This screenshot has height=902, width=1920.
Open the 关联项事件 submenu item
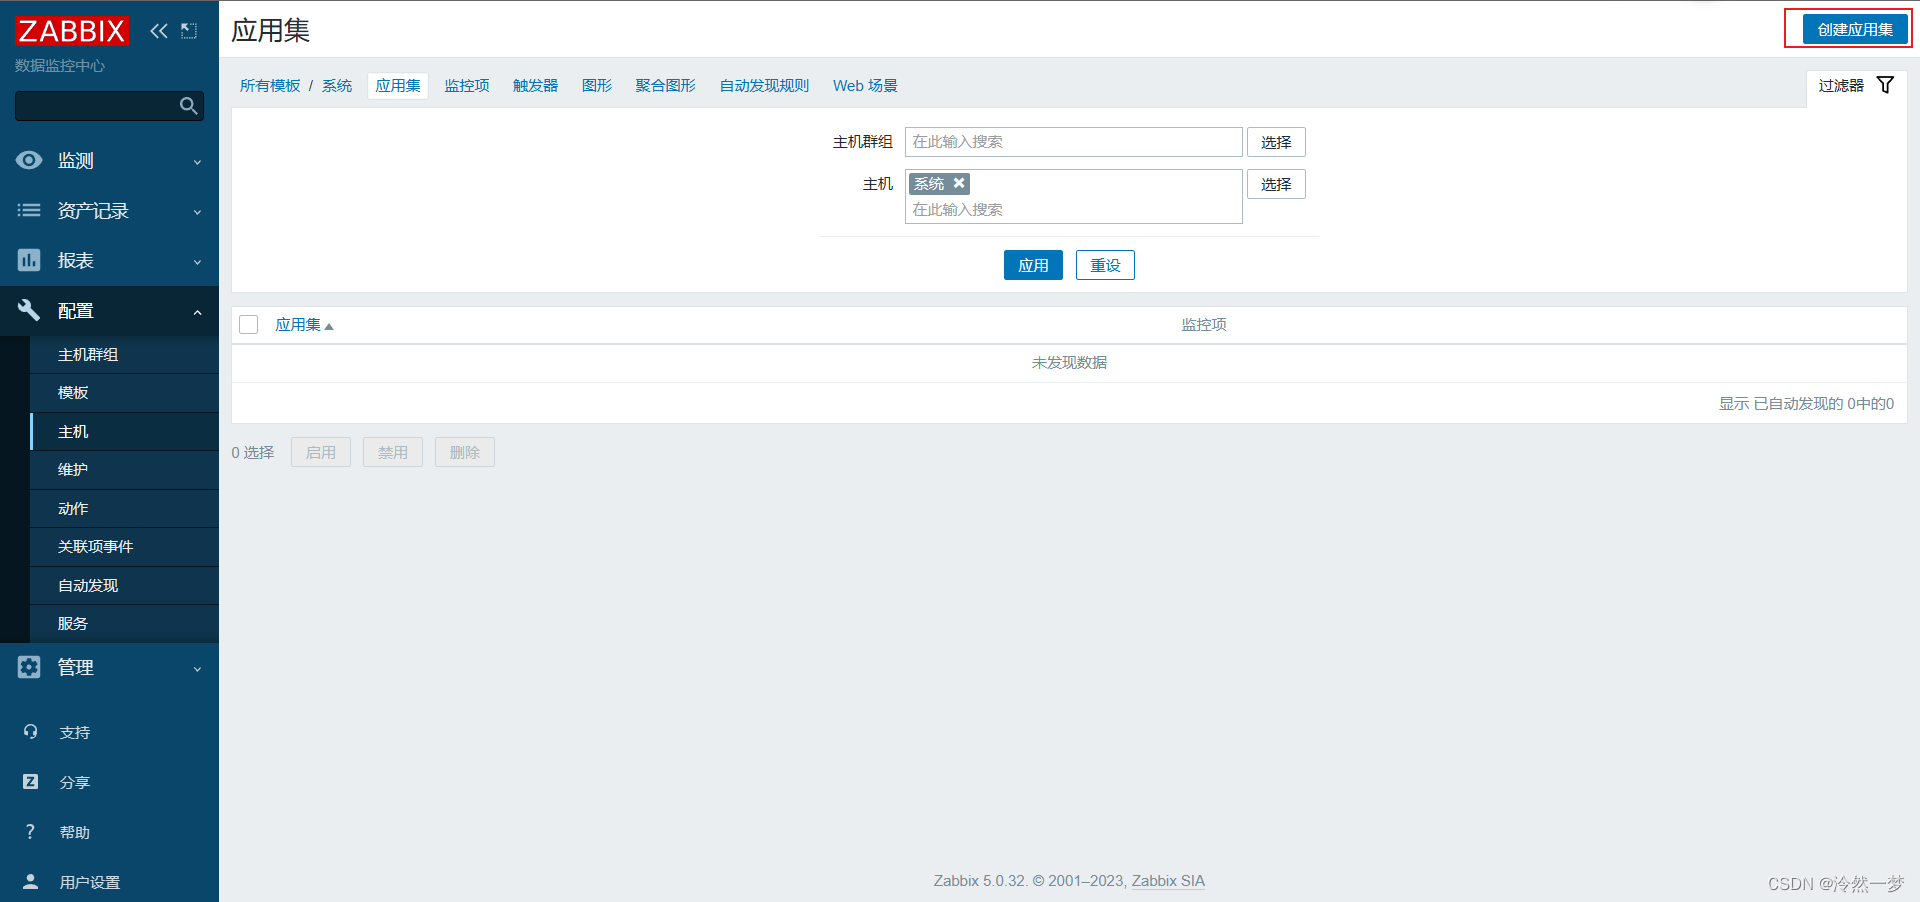pyautogui.click(x=124, y=547)
